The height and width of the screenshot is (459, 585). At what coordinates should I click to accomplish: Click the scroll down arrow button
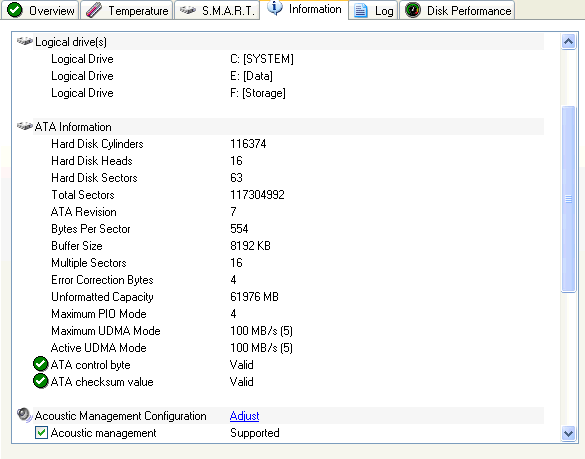tap(568, 433)
